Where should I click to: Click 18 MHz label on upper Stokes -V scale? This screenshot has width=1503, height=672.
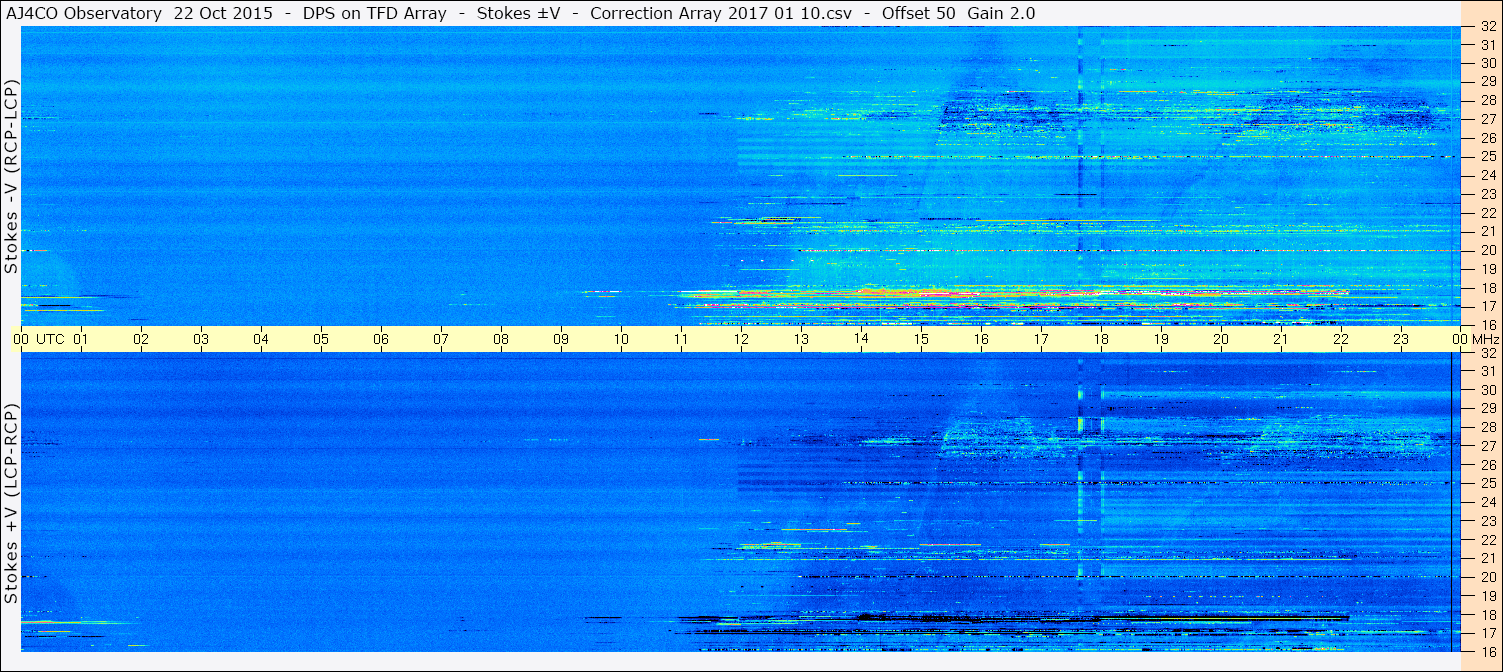1488,288
